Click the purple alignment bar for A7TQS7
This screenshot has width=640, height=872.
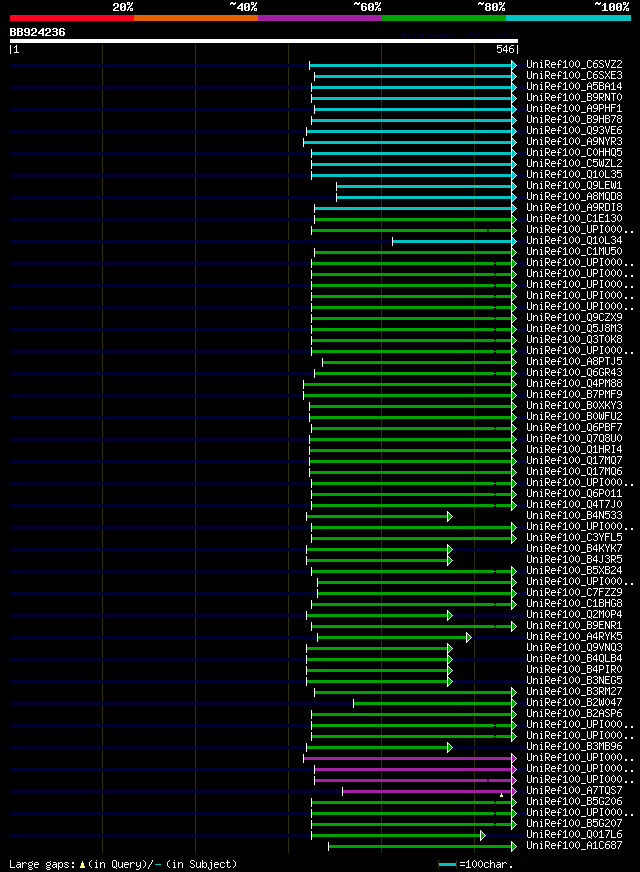[x=429, y=791]
